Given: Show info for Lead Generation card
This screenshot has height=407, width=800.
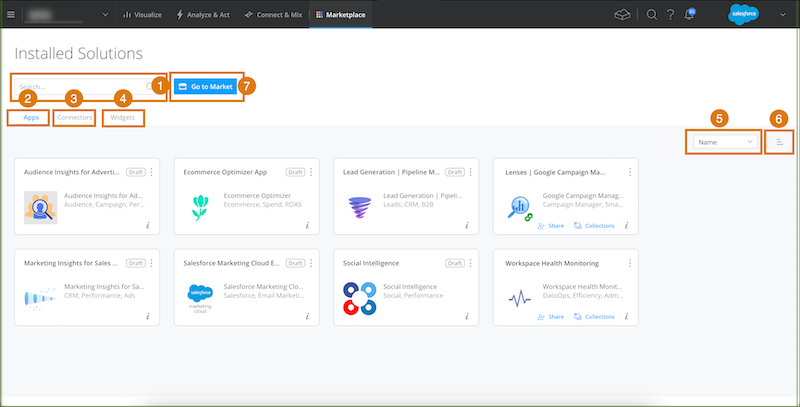Looking at the screenshot, I should (x=467, y=225).
